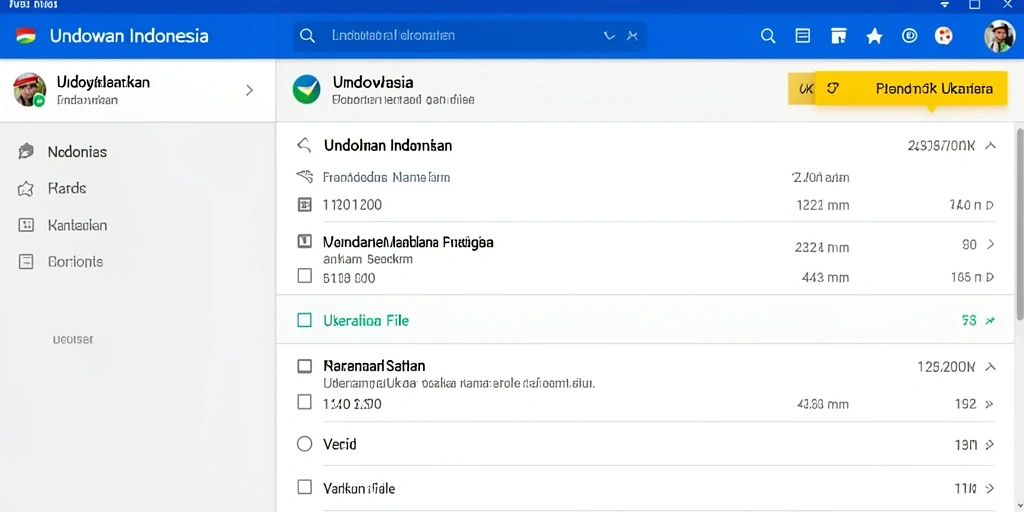Screen dimensions: 1024x512
Task: Collapse the Undolnan Indonisan section chevron
Action: click(x=990, y=146)
